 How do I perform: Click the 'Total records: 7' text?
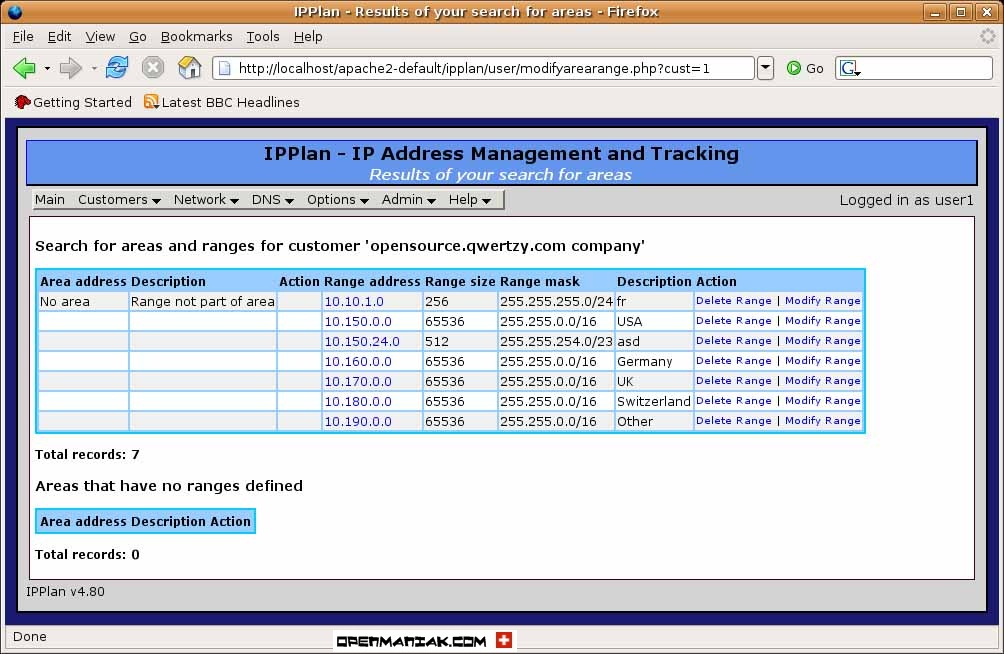87,454
